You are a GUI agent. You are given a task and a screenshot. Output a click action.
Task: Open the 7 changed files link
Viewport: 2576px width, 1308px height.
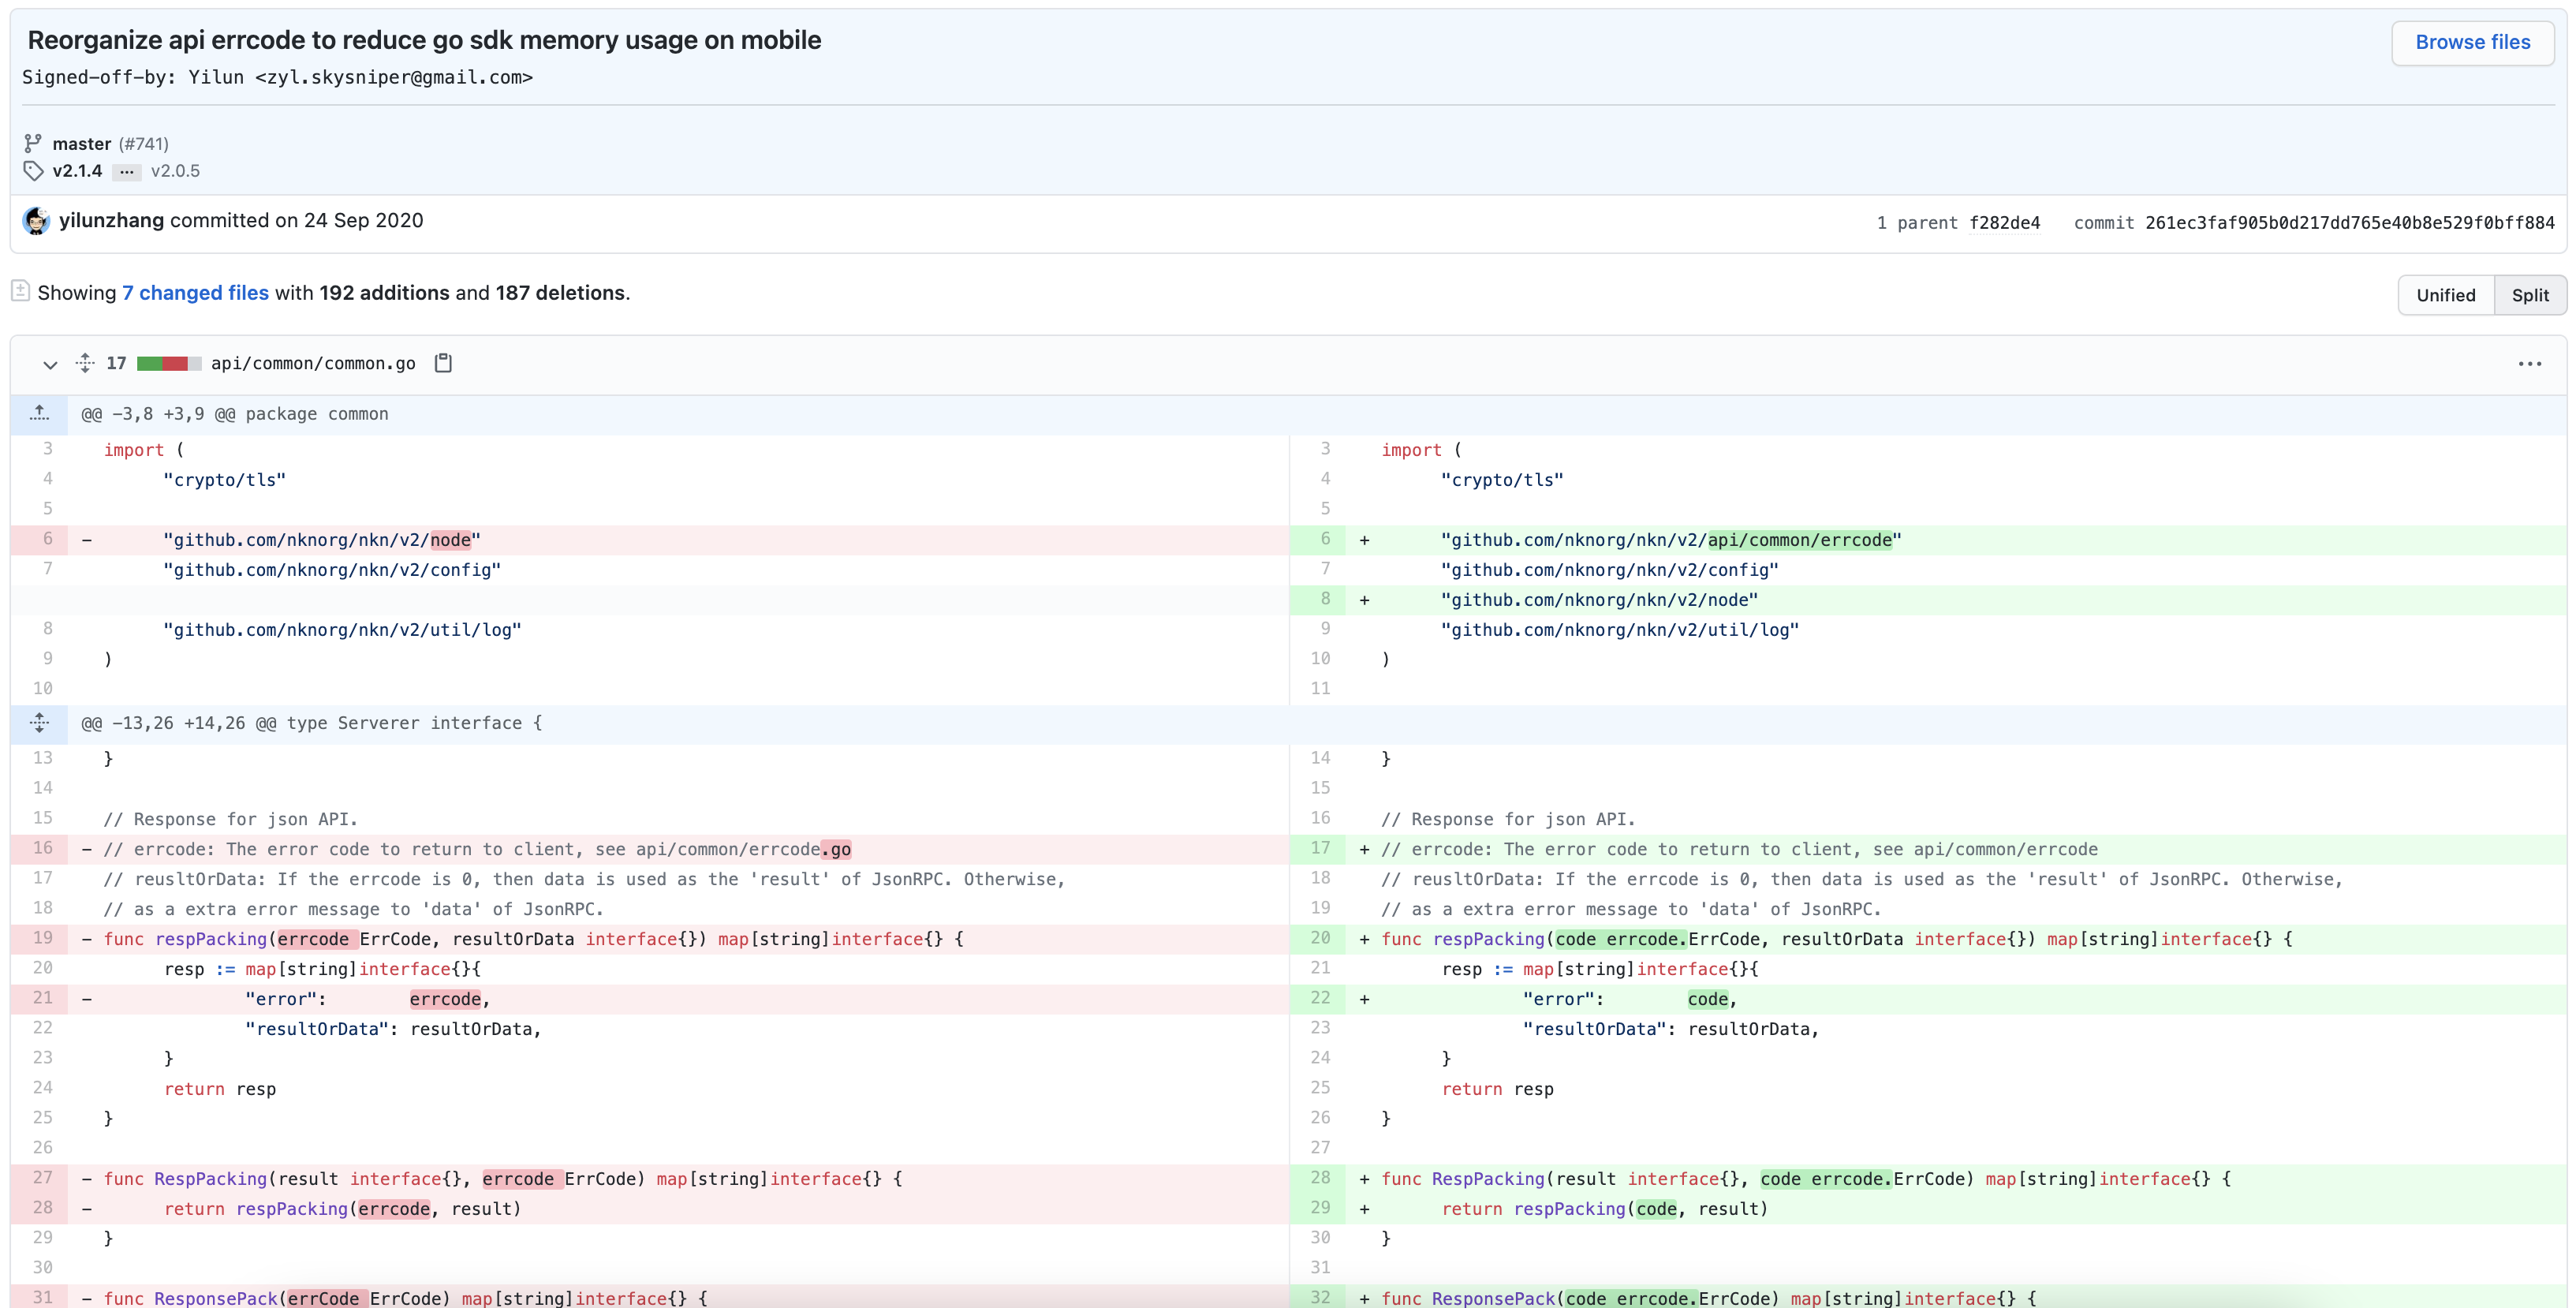195,293
